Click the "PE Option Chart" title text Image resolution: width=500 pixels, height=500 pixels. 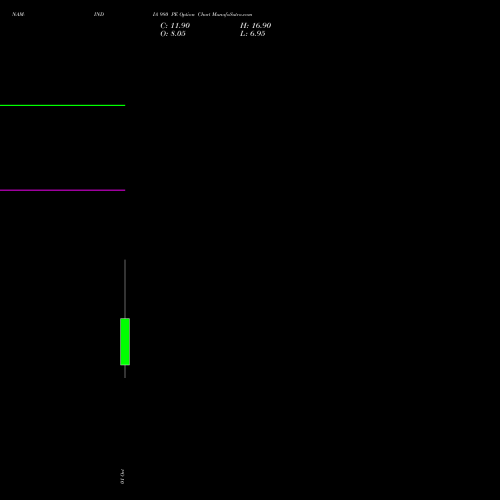tap(191, 14)
